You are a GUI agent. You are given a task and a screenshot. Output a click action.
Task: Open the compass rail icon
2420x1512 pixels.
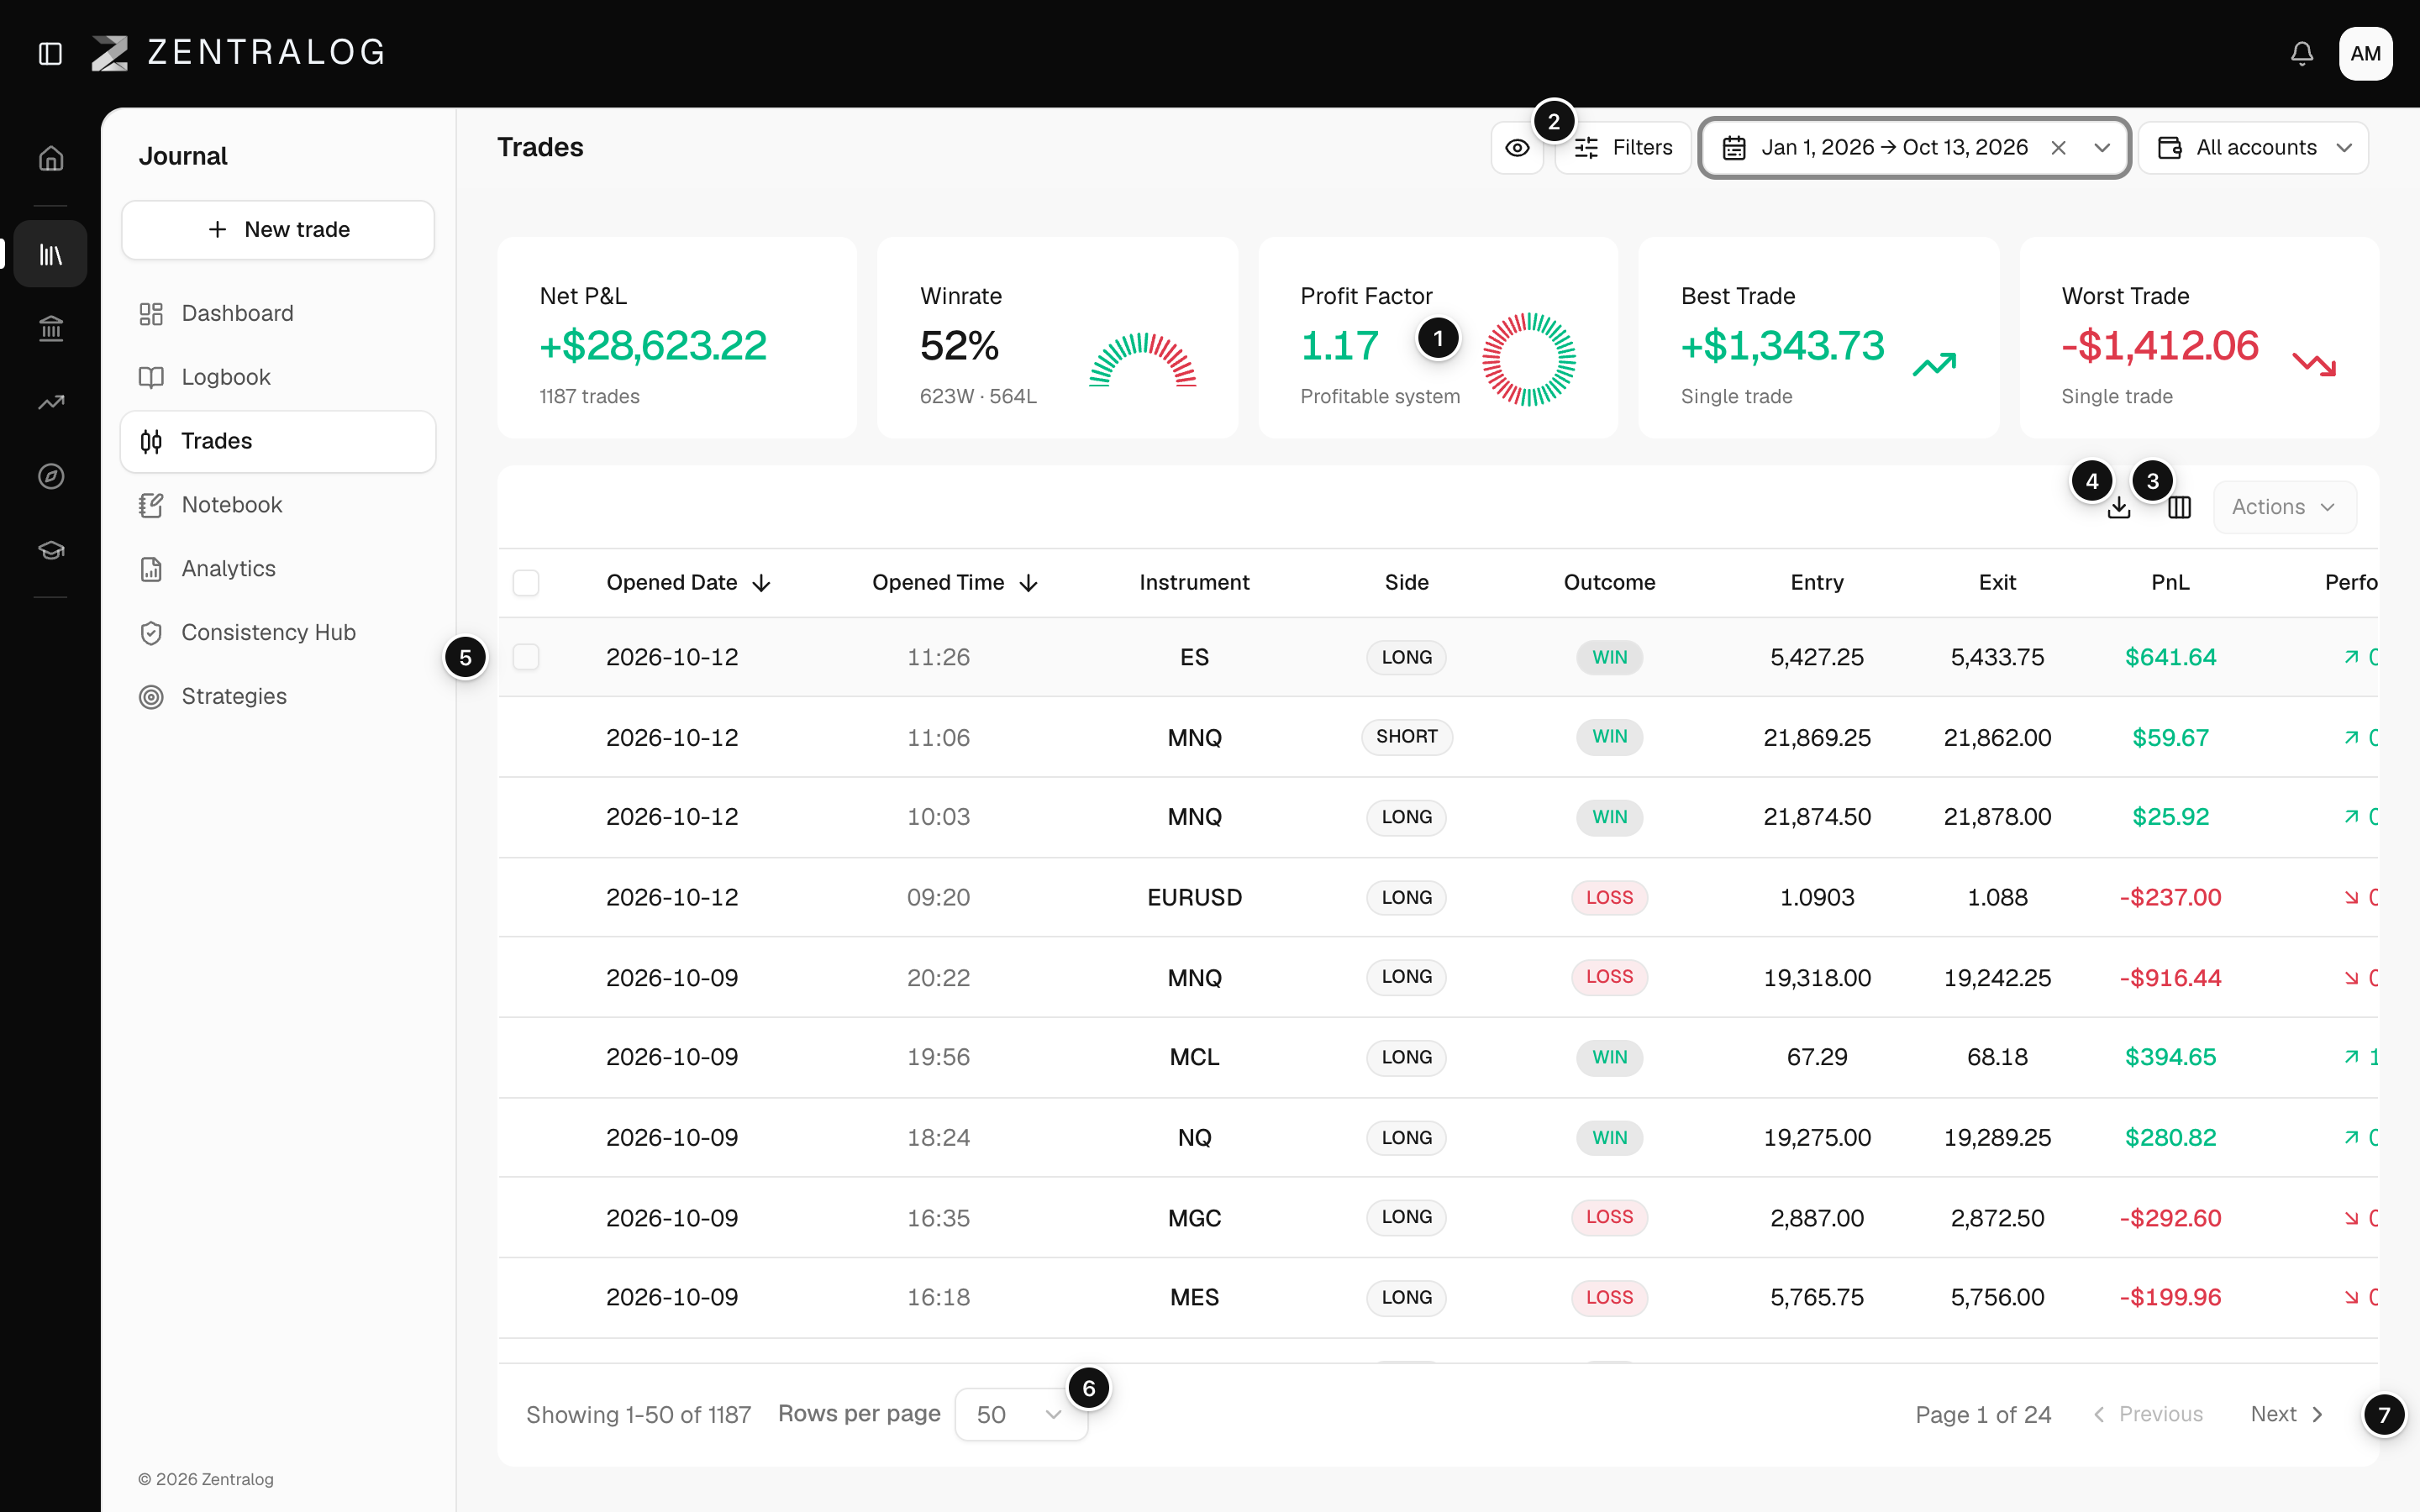coord(51,476)
